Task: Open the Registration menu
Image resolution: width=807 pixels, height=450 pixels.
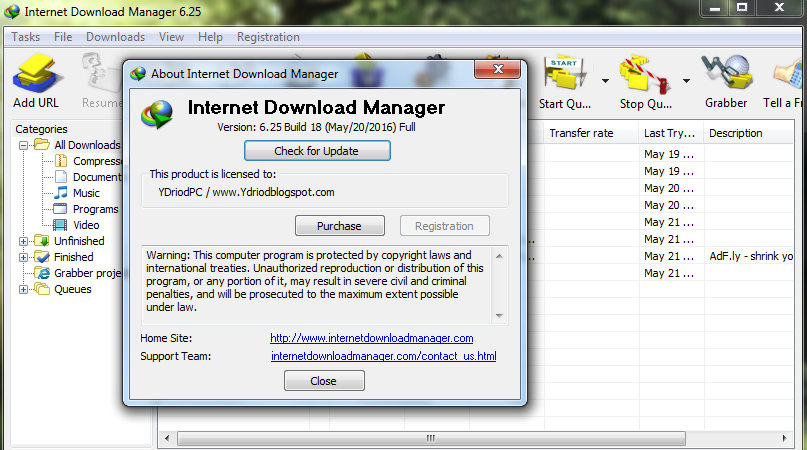Action: point(268,37)
